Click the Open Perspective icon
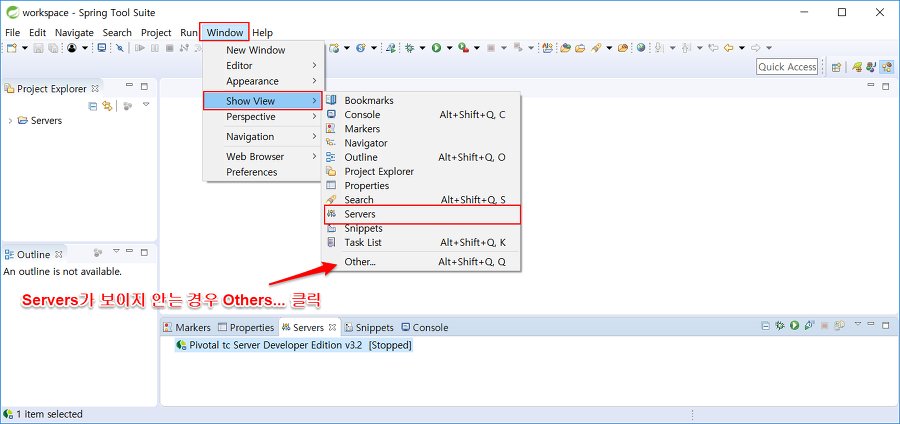Image resolution: width=900 pixels, height=424 pixels. pyautogui.click(x=836, y=67)
